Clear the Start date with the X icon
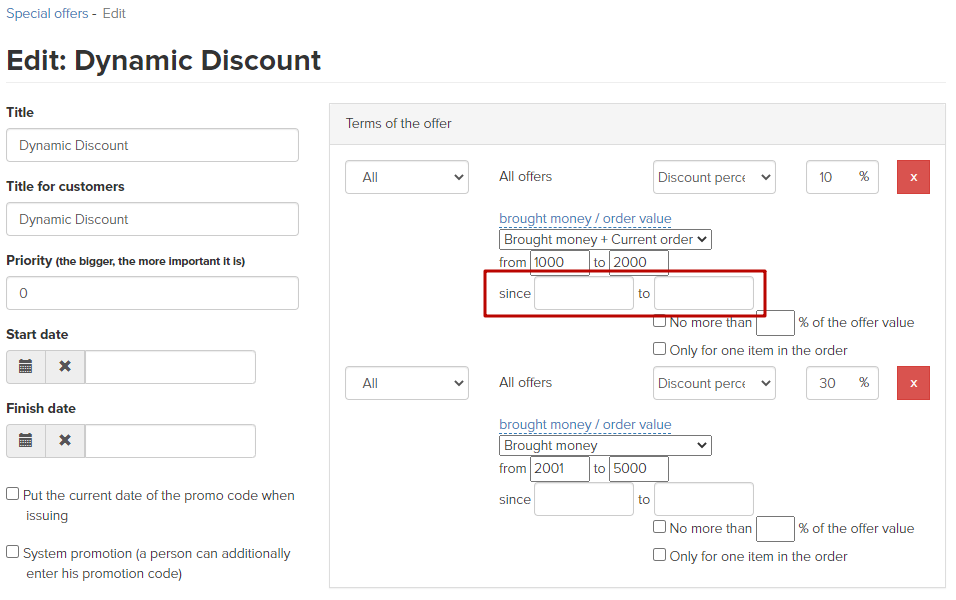The image size is (956, 600). click(x=65, y=367)
